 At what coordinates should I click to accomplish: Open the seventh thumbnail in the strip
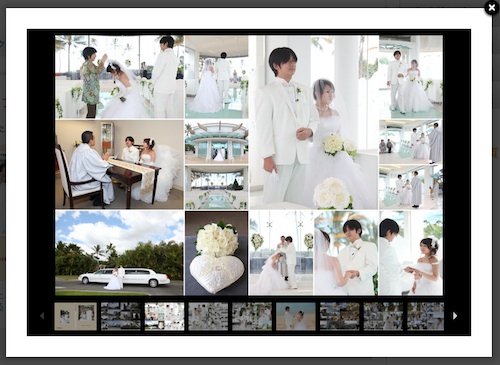tap(340, 316)
